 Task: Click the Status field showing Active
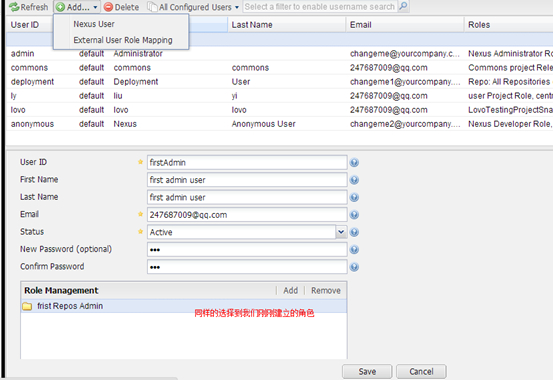pyautogui.click(x=241, y=232)
